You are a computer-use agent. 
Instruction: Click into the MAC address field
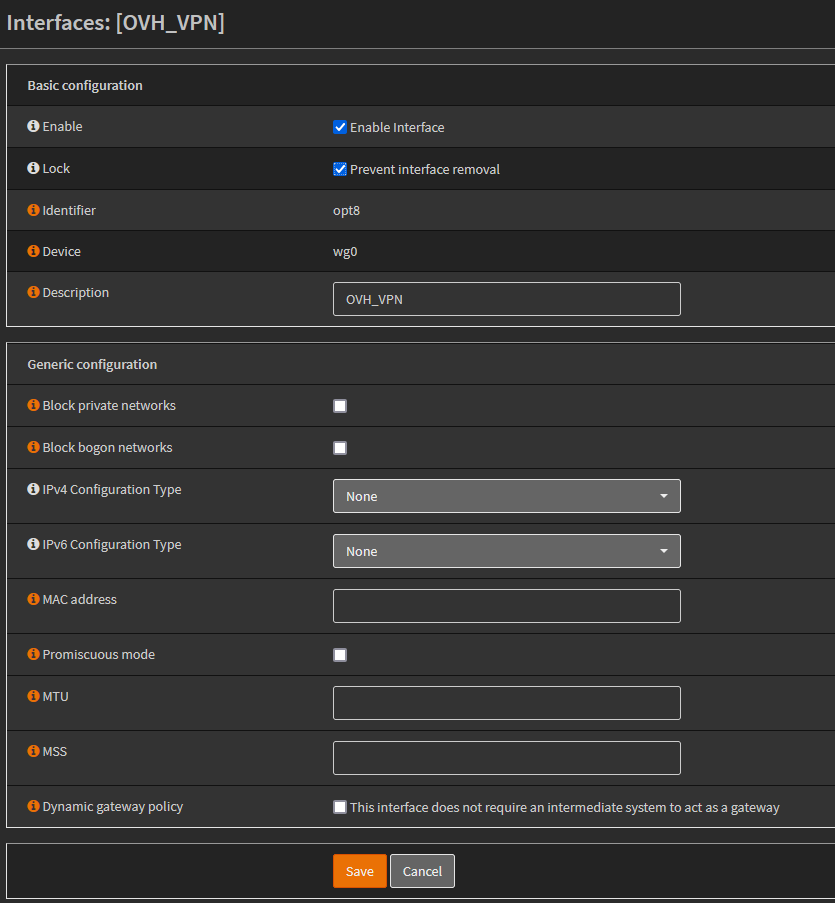[506, 606]
